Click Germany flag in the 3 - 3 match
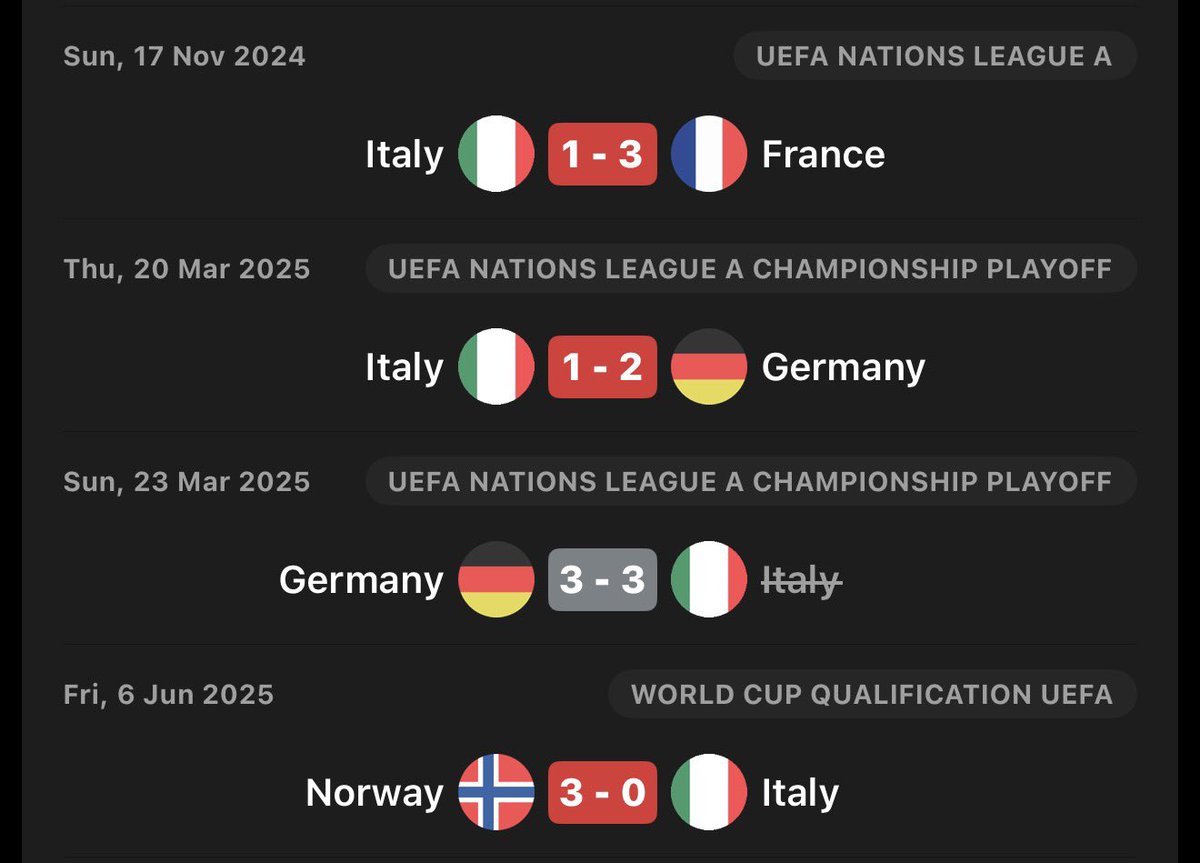 [x=496, y=580]
